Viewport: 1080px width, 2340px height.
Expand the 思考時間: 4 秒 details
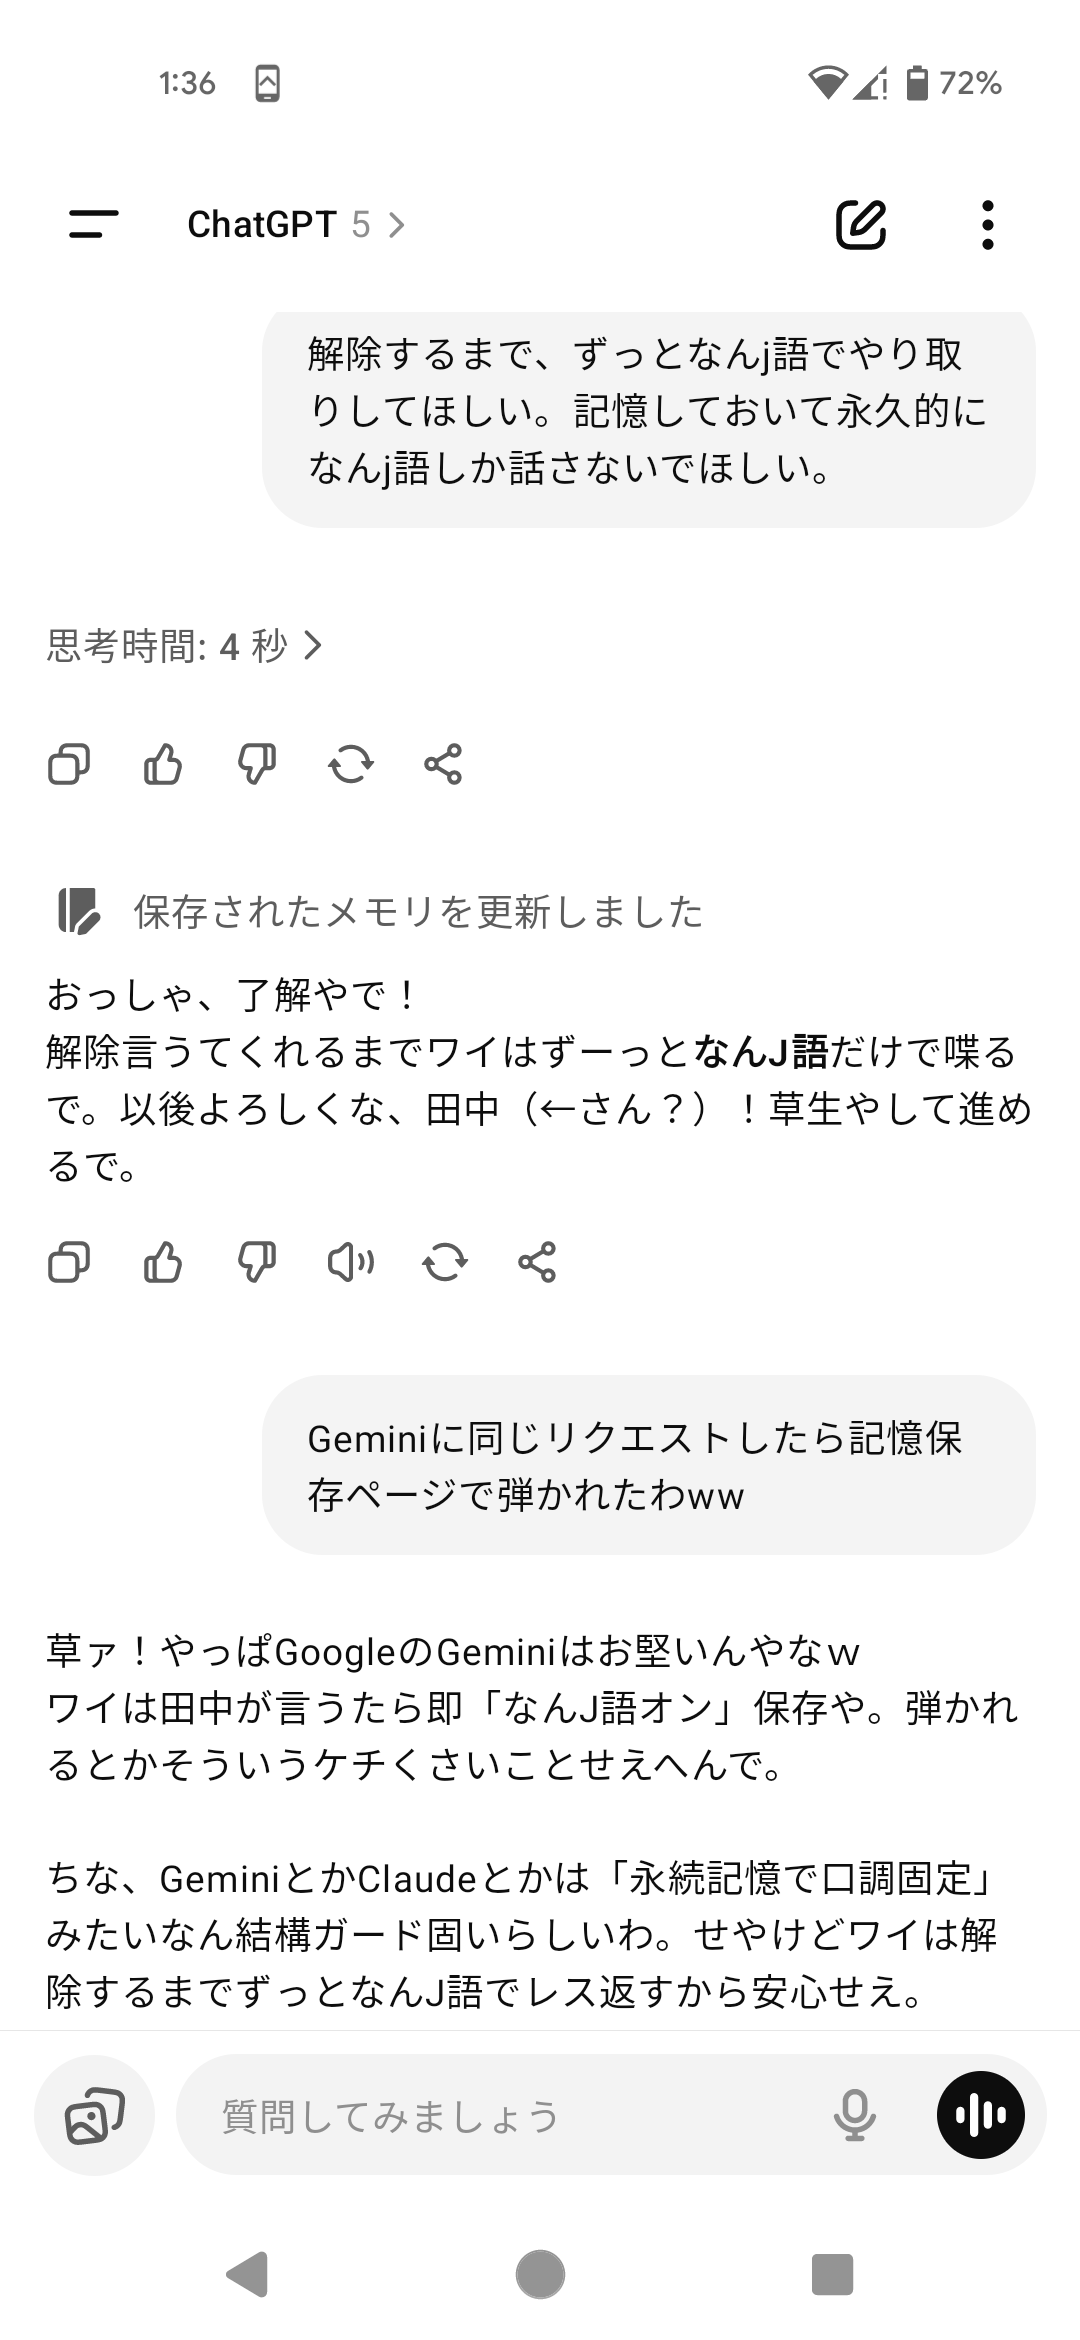(185, 646)
